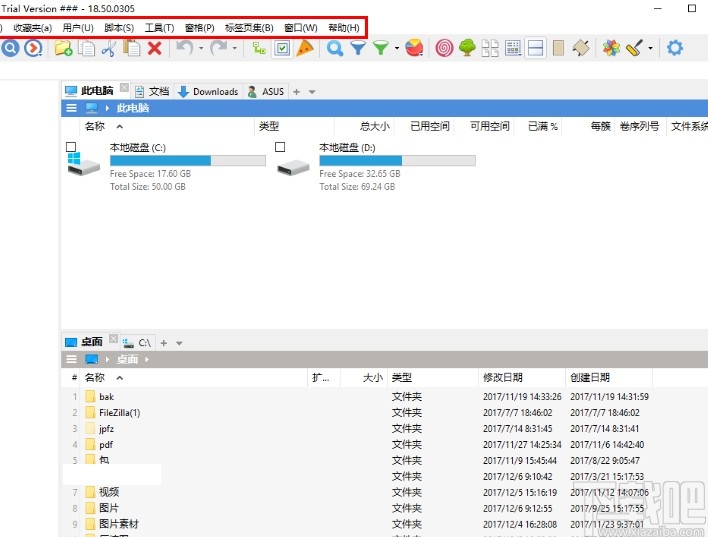Click the pink spiral icon
This screenshot has height=537, width=708.
coord(444,48)
